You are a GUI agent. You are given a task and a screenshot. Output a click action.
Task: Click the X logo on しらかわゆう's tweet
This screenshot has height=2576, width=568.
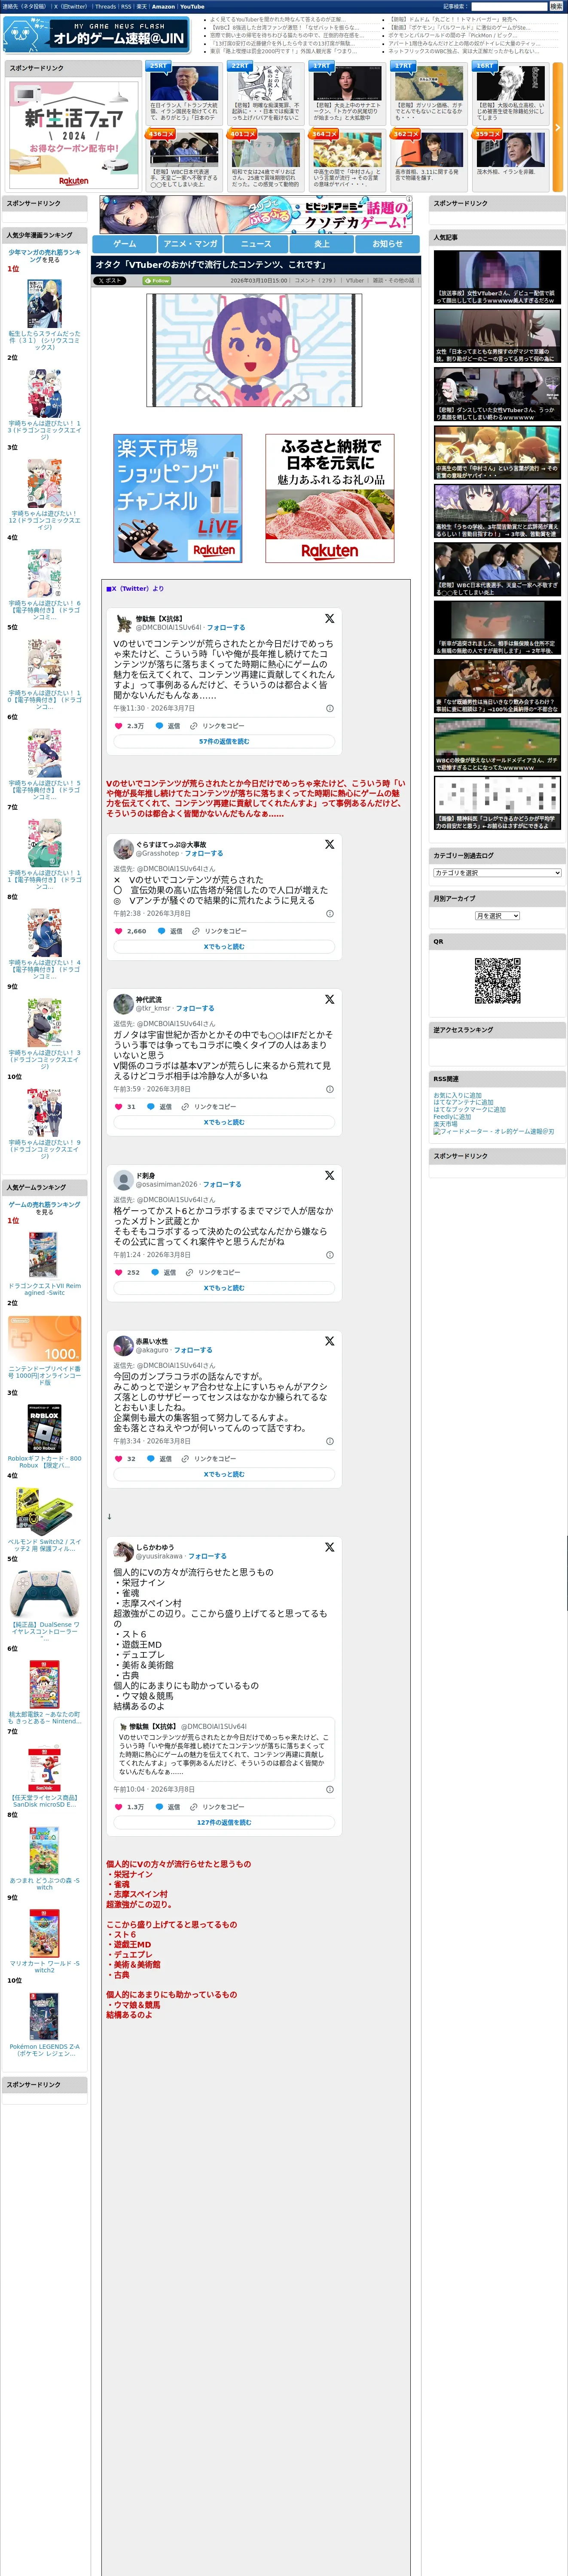click(329, 1546)
